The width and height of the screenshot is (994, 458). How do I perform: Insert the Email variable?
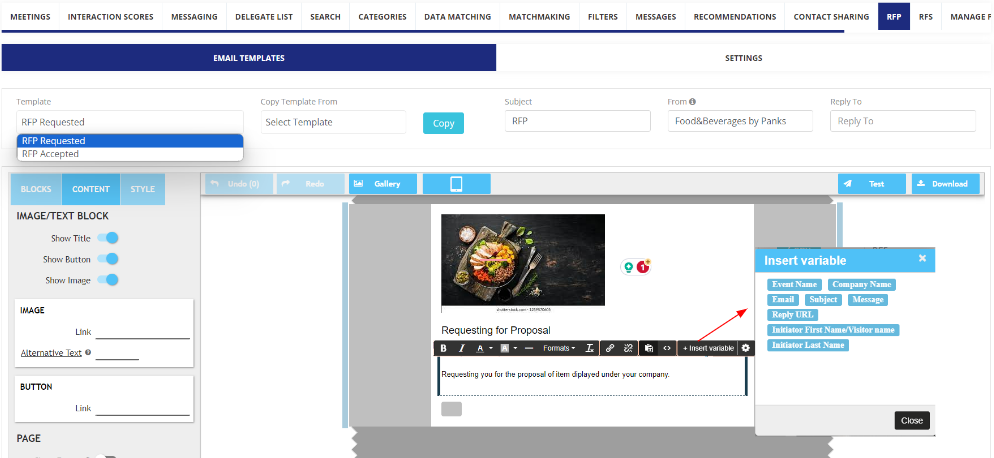pyautogui.click(x=783, y=299)
